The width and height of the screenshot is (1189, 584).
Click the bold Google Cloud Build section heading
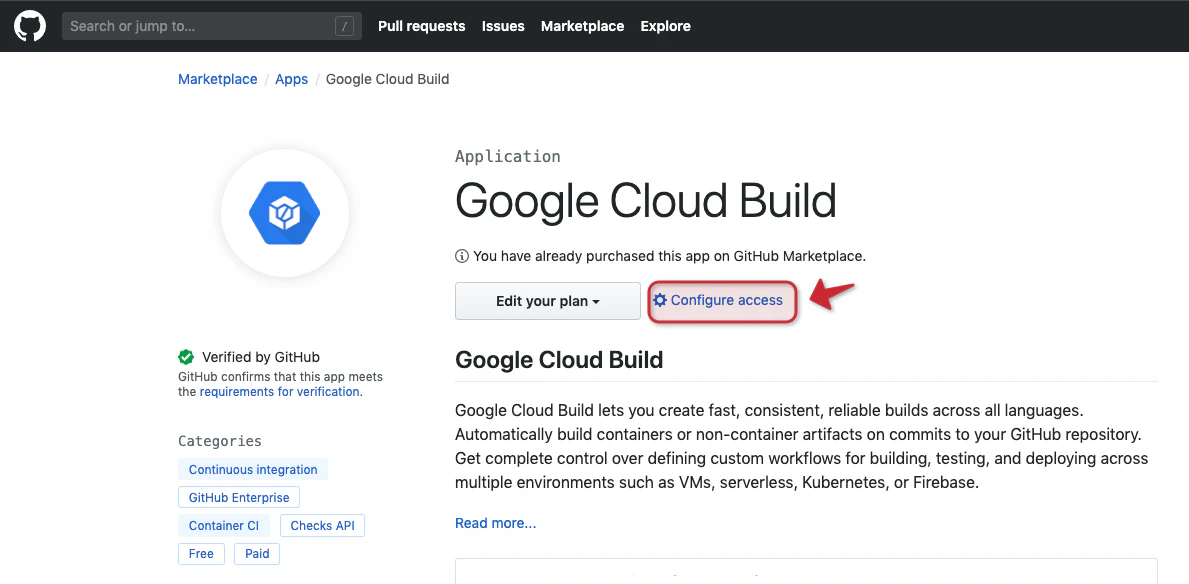(x=559, y=360)
